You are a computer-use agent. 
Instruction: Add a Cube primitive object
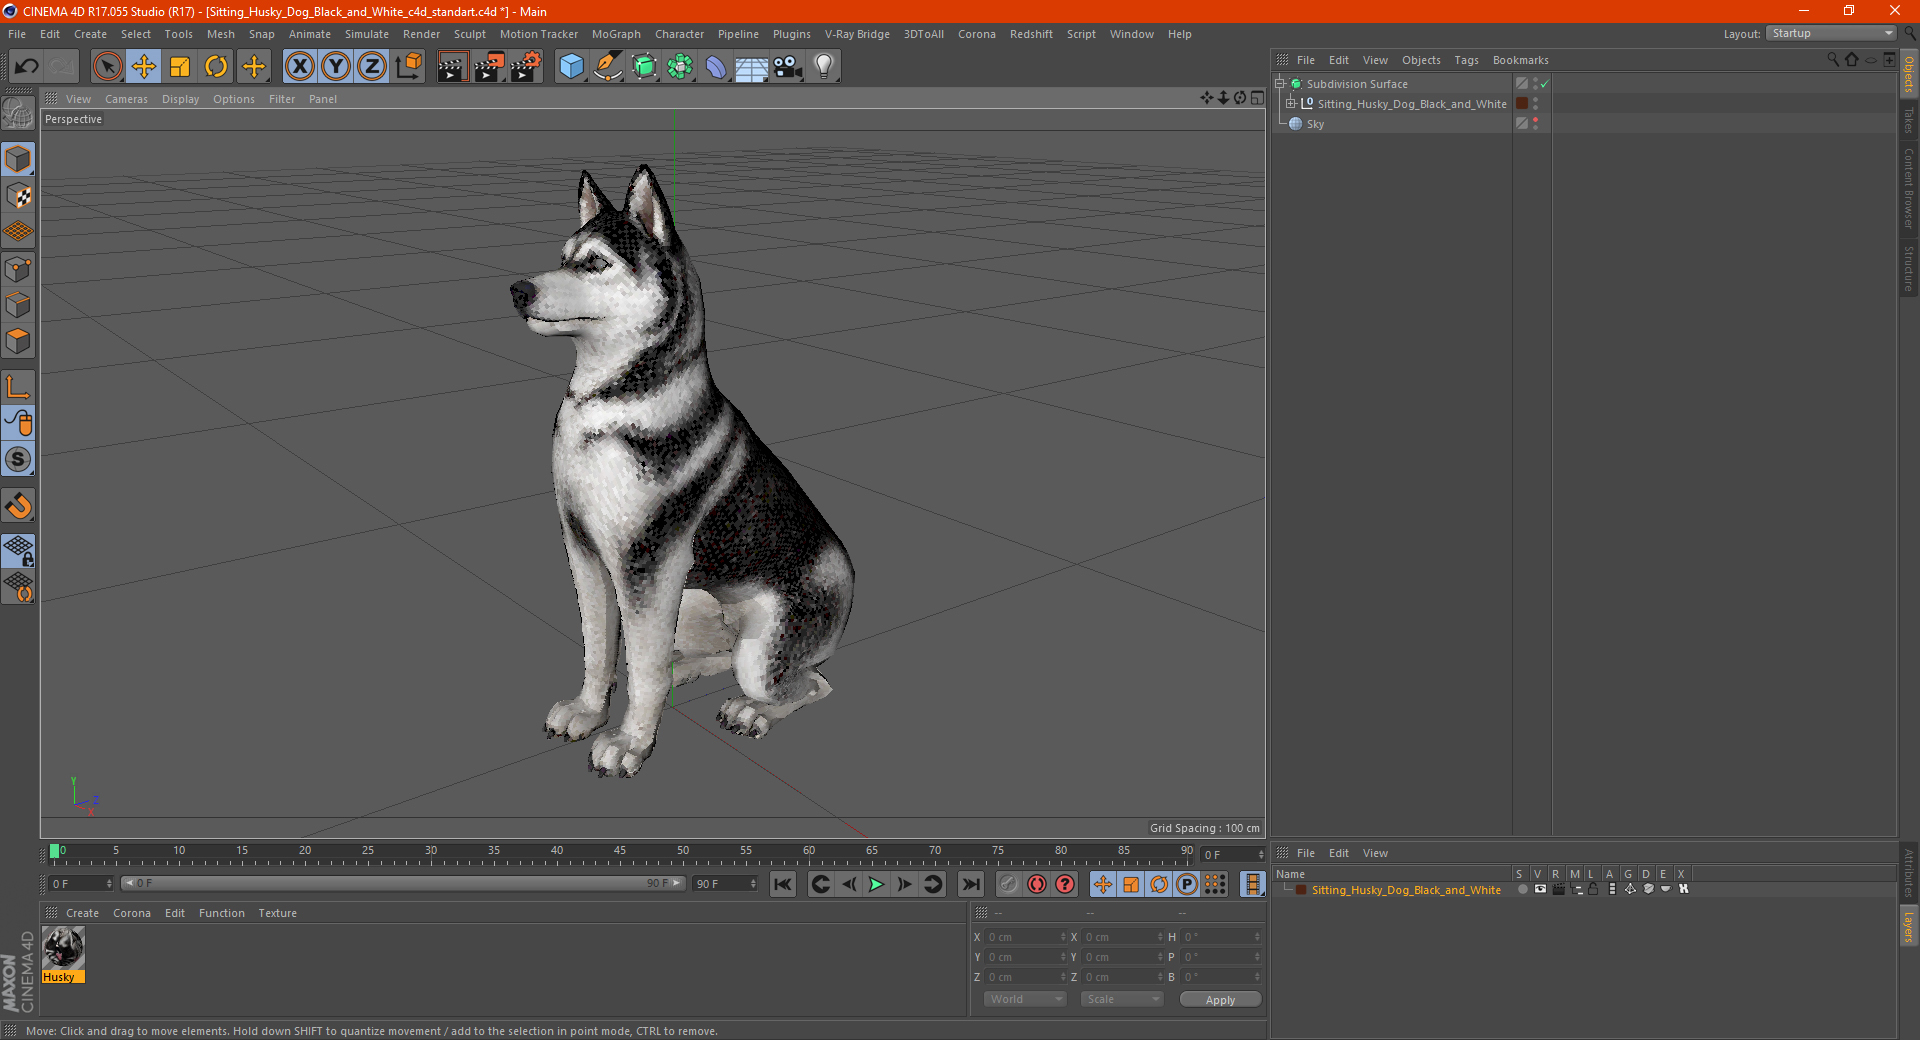(571, 67)
